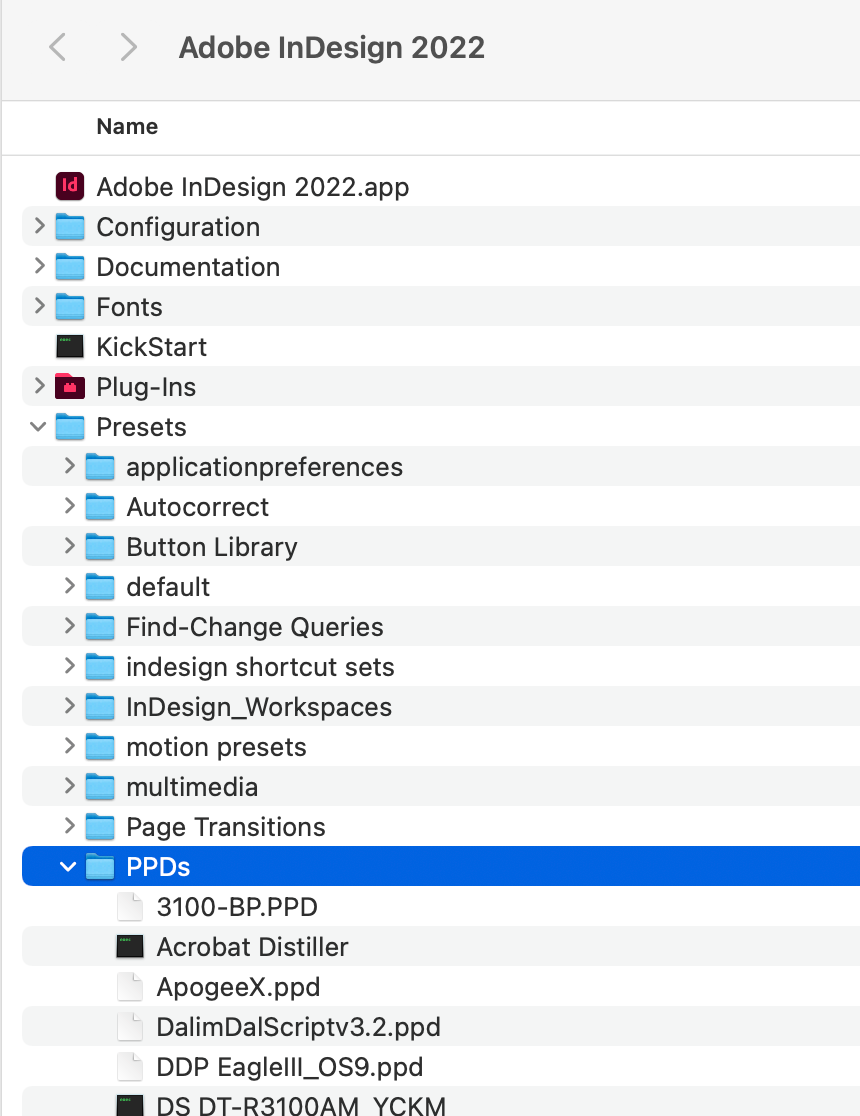Select the applicationpreferences folder name

[x=265, y=468]
